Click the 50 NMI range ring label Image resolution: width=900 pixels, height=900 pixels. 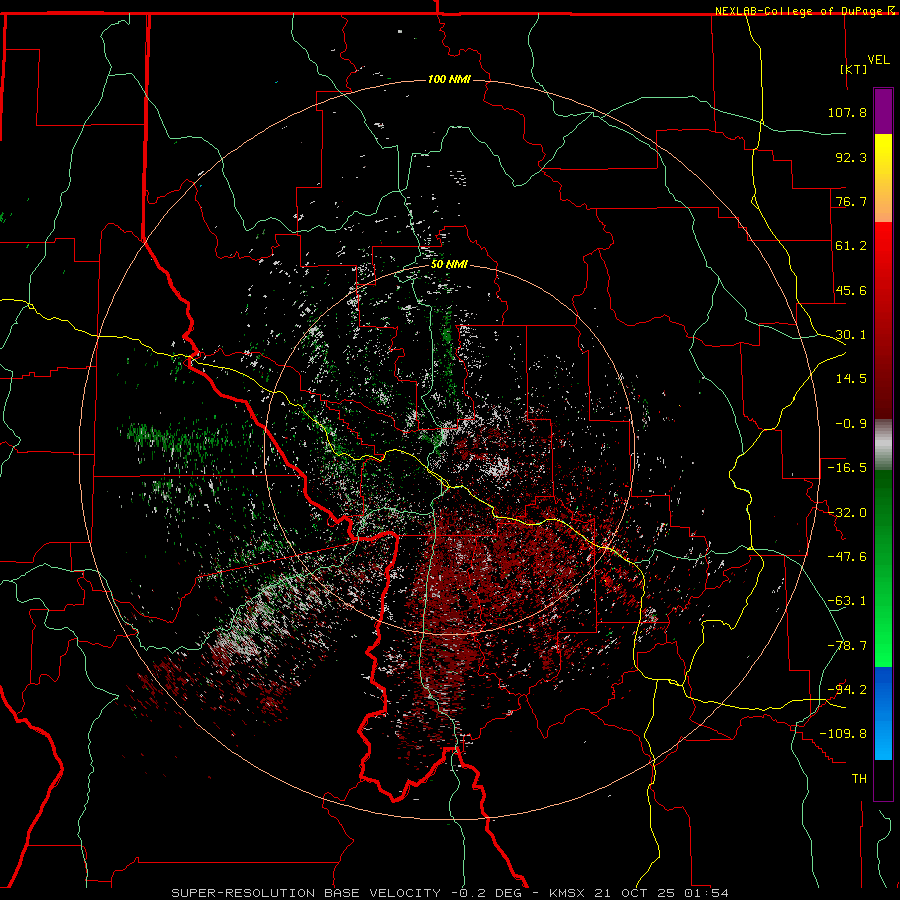pyautogui.click(x=449, y=265)
